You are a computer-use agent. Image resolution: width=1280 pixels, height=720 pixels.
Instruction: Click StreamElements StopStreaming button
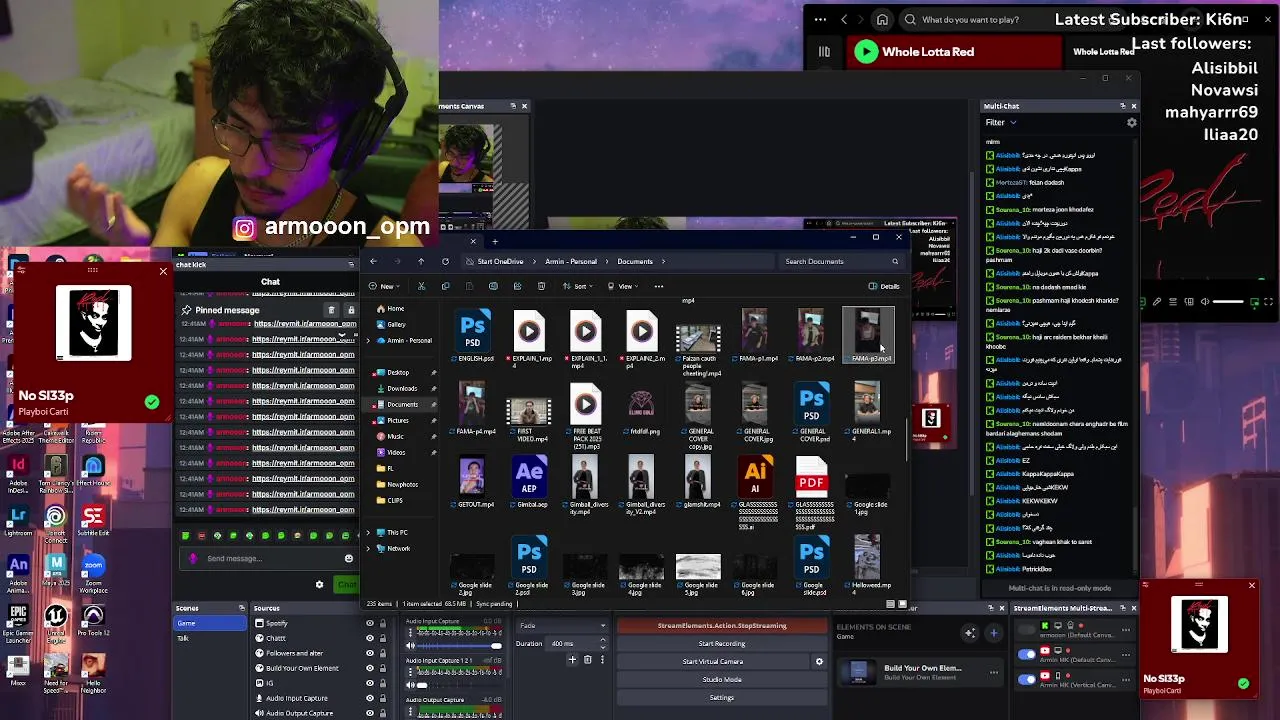(x=722, y=626)
